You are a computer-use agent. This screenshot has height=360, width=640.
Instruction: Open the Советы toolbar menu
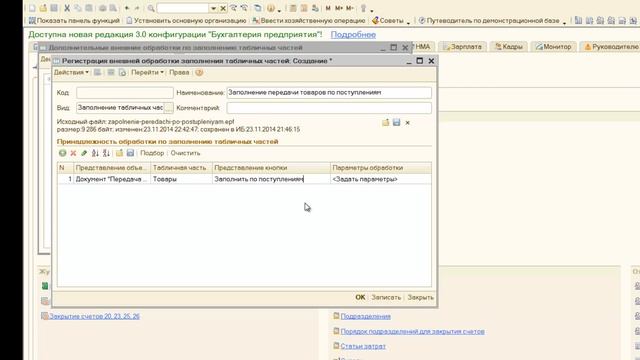click(x=390, y=20)
